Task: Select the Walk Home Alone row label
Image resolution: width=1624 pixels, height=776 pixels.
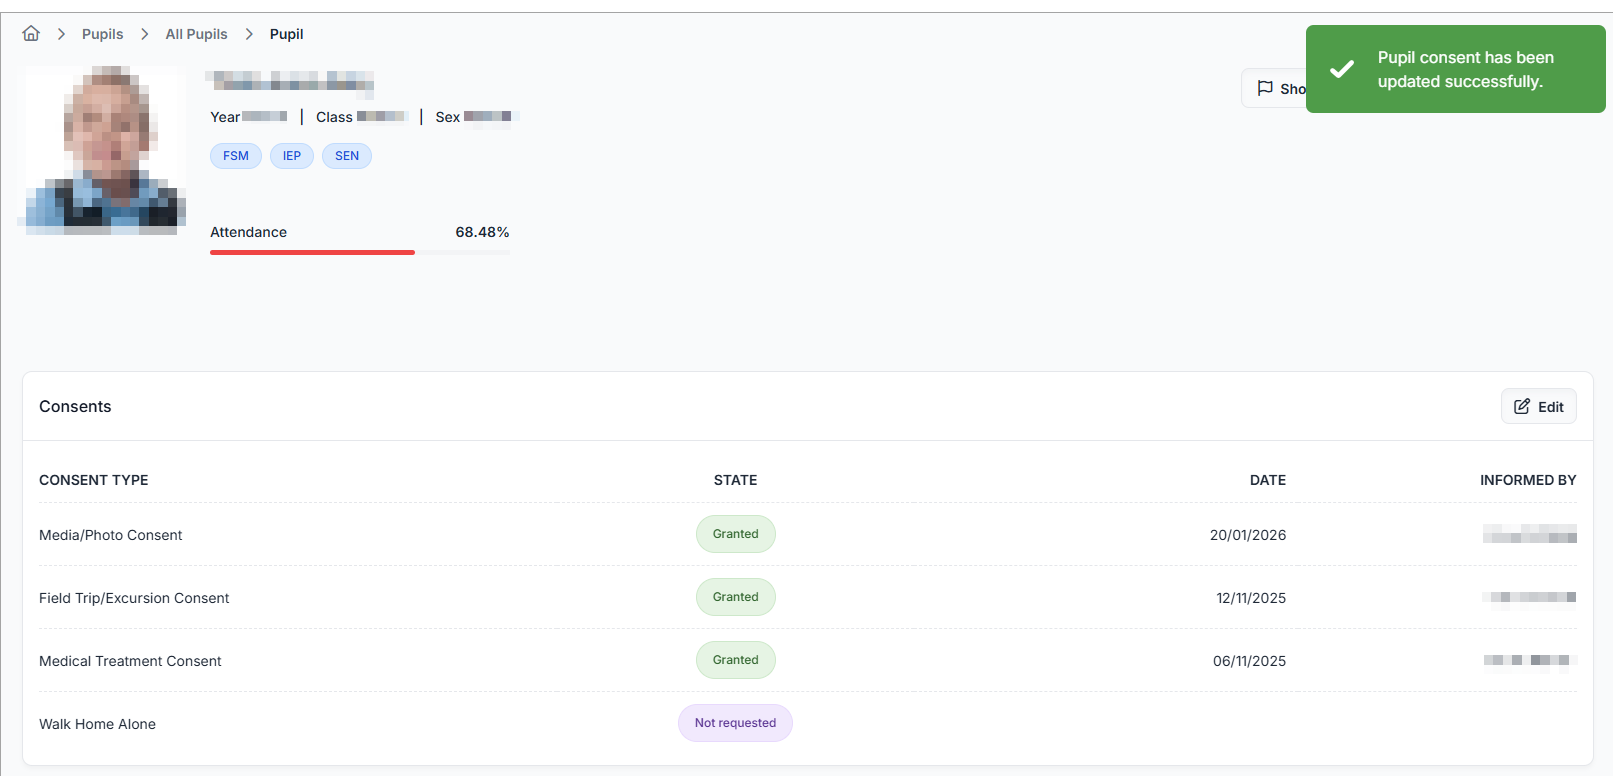Action: point(97,724)
